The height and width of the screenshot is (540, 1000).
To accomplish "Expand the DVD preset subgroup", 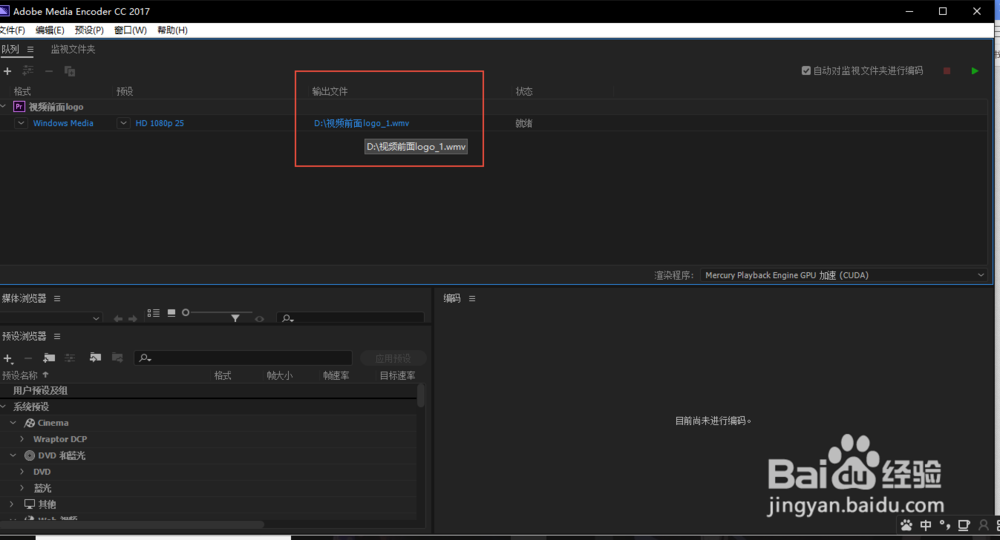I will pyautogui.click(x=22, y=472).
